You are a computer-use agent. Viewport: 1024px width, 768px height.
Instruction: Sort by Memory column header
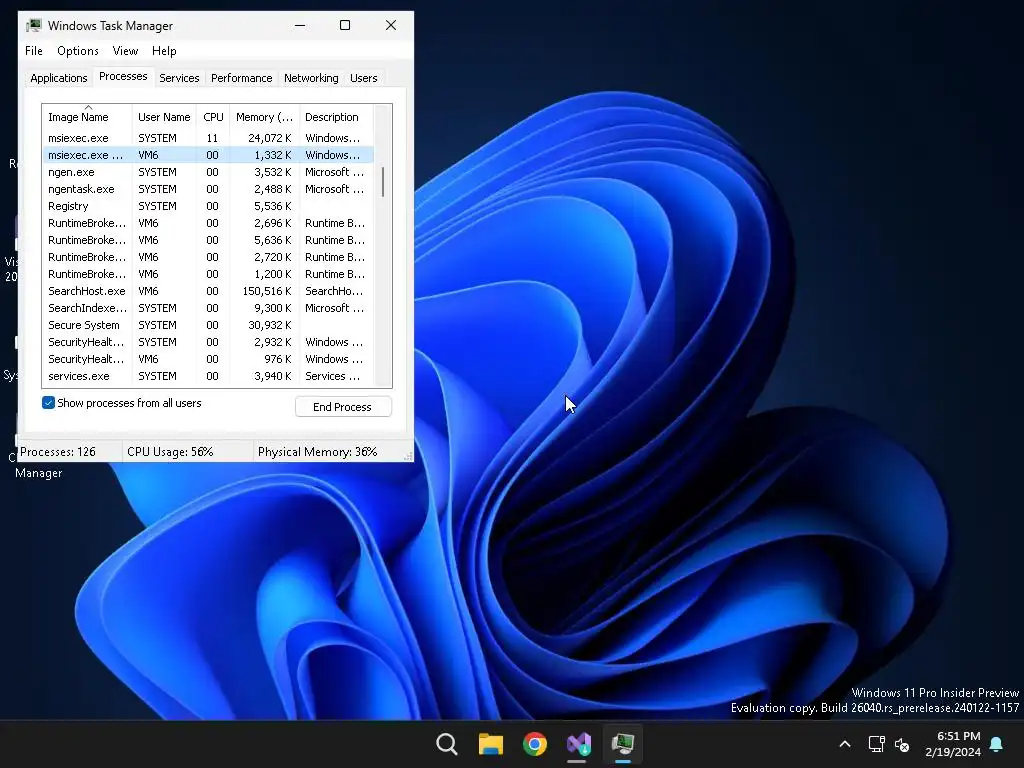coord(264,117)
